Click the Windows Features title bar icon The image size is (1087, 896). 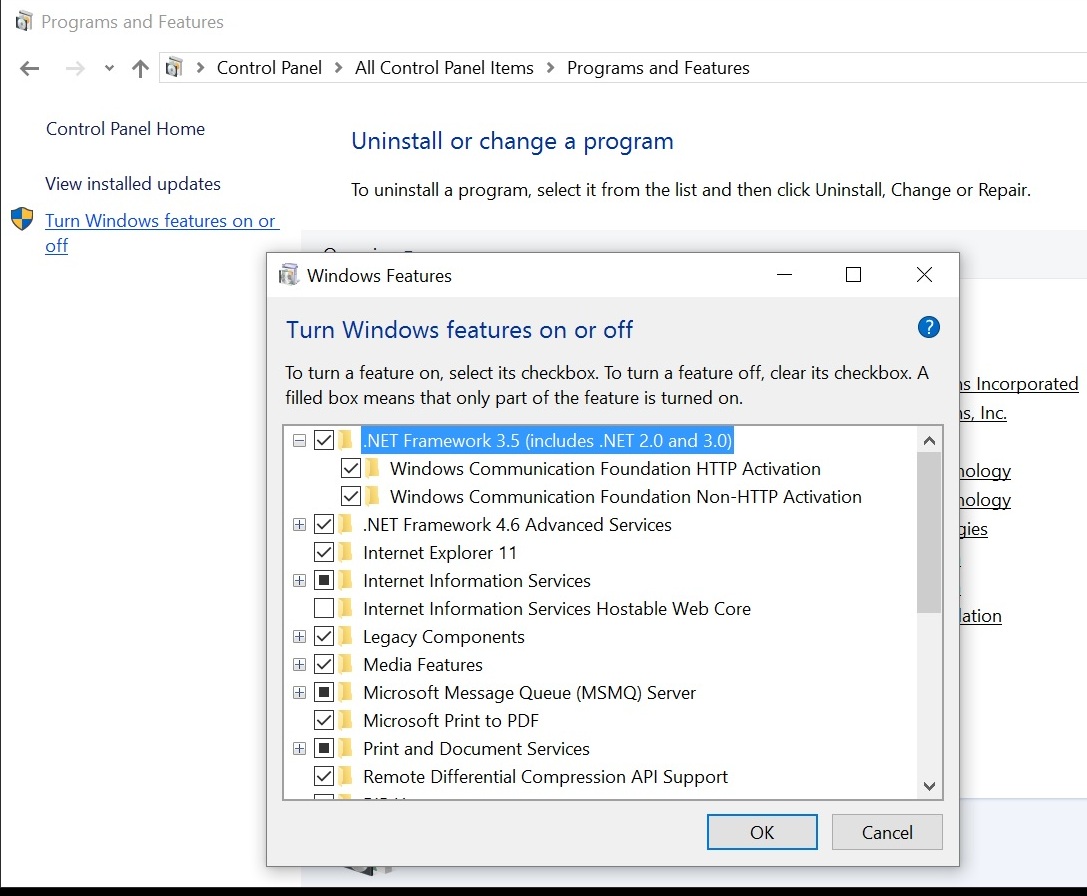pyautogui.click(x=288, y=275)
